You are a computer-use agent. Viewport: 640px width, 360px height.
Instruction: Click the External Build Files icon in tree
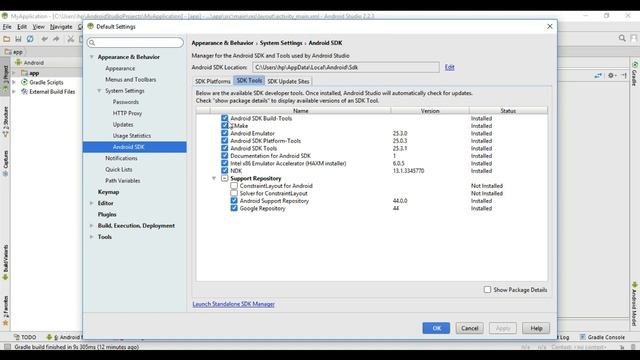[x=24, y=91]
